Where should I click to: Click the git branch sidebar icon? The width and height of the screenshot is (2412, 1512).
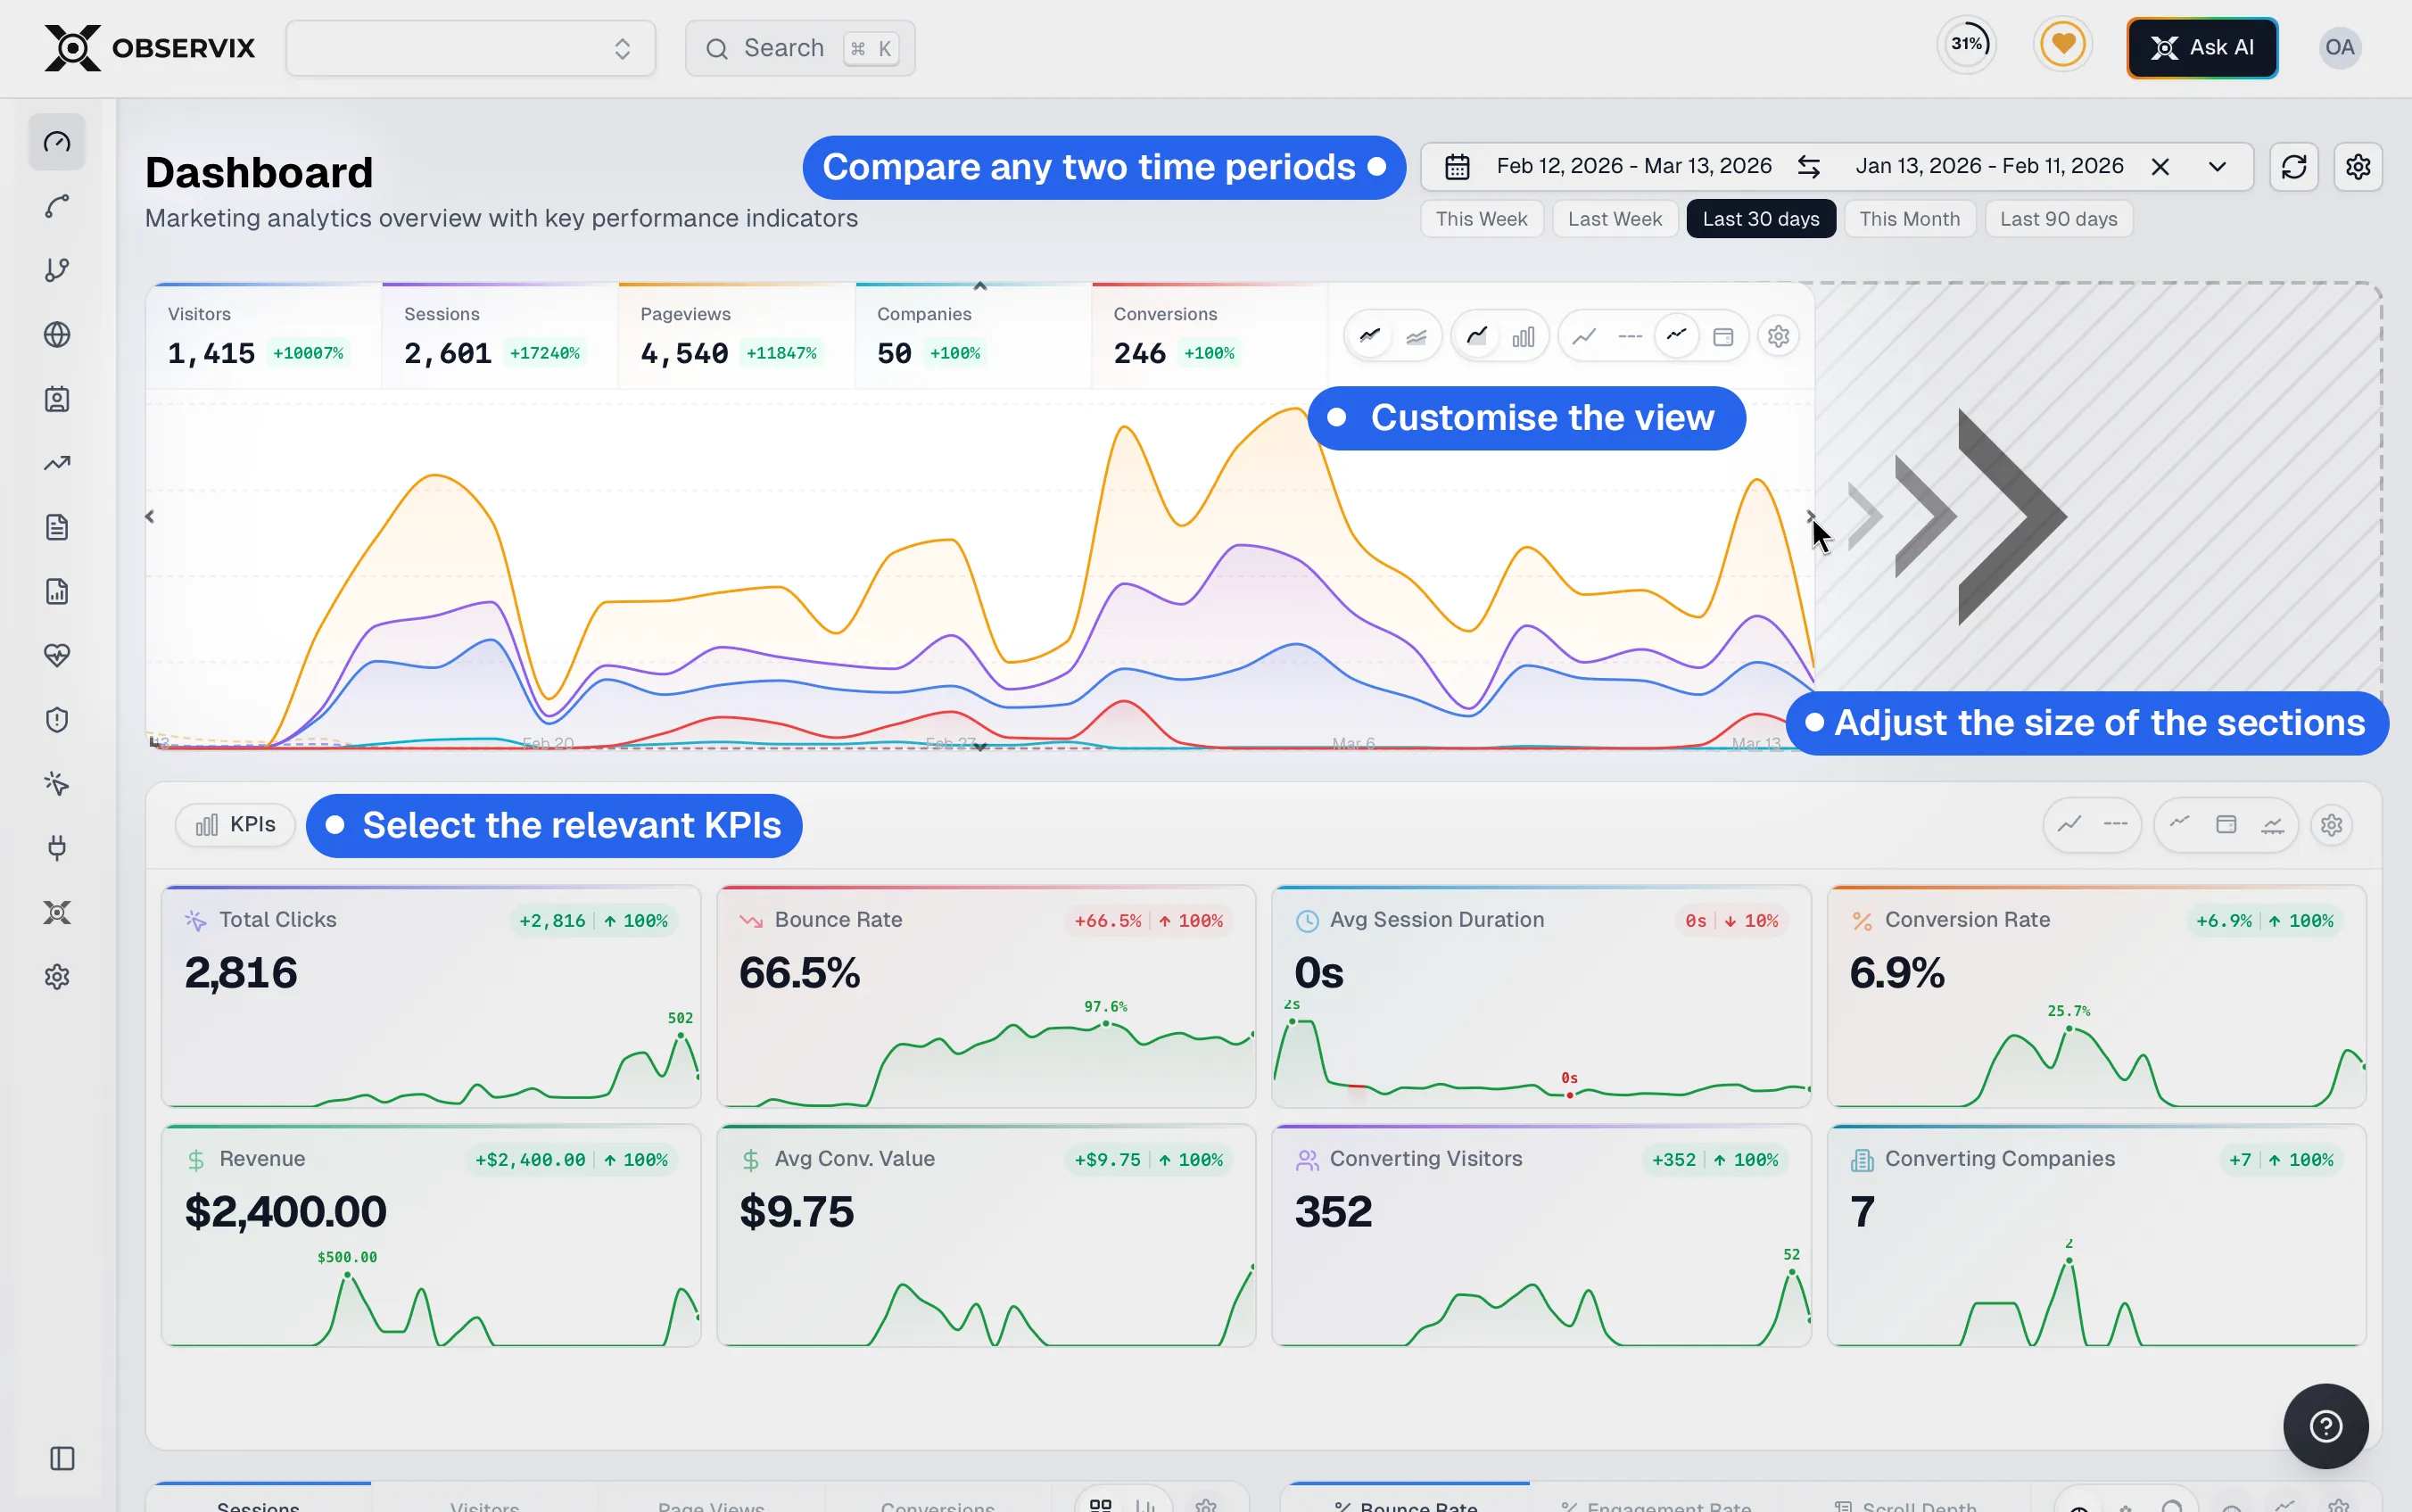[x=57, y=270]
